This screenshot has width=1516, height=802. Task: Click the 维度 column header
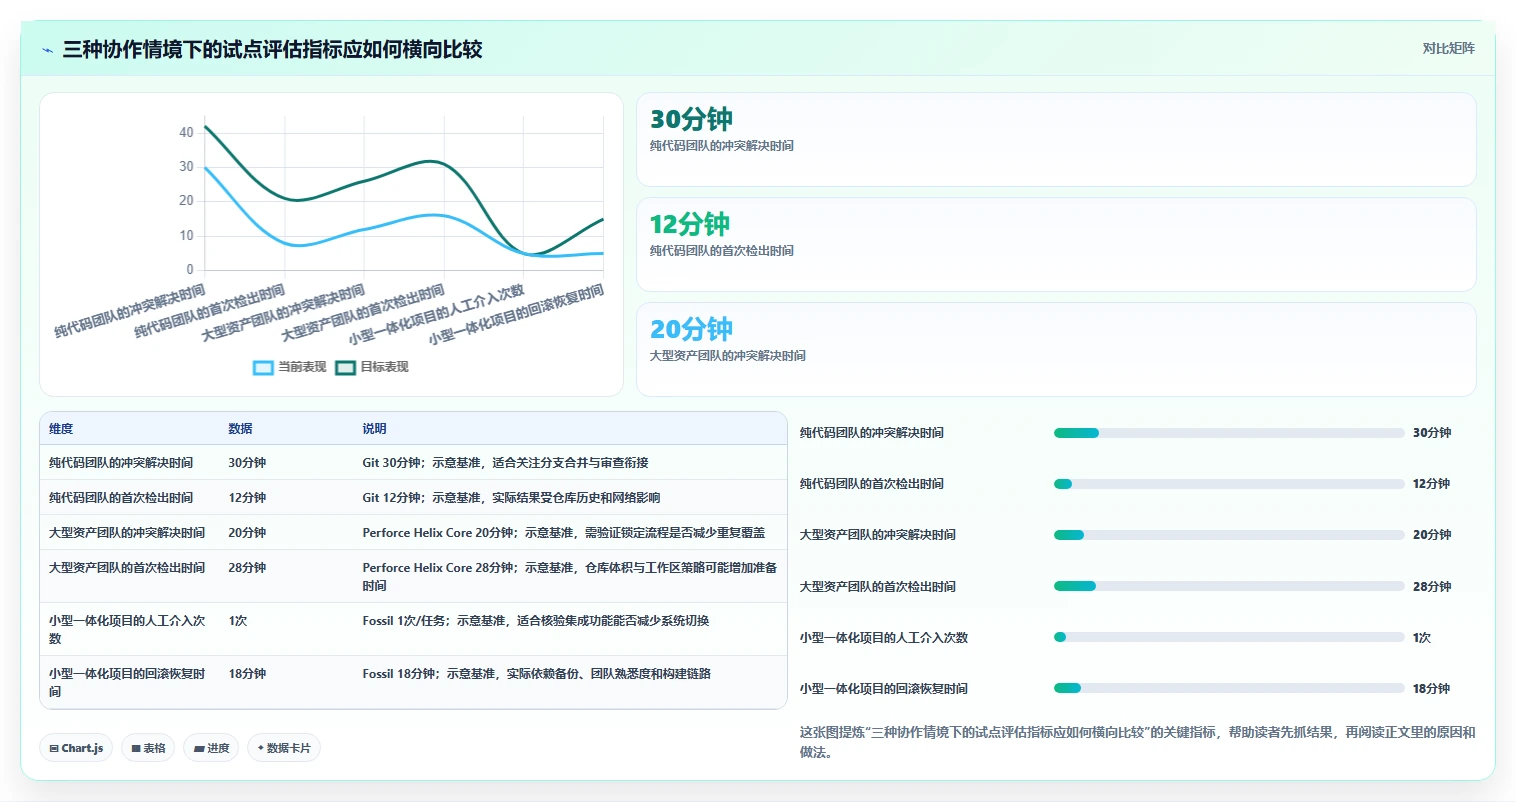coord(61,428)
